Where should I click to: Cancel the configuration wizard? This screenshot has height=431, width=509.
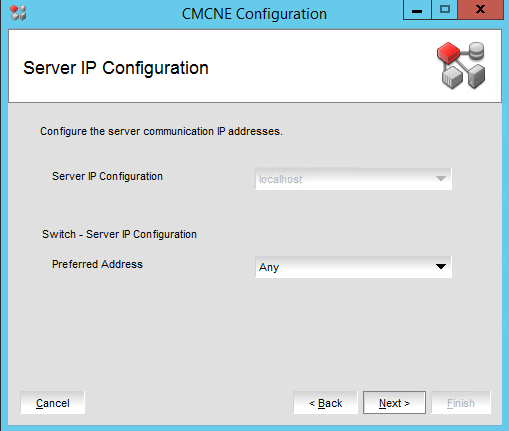[53, 403]
